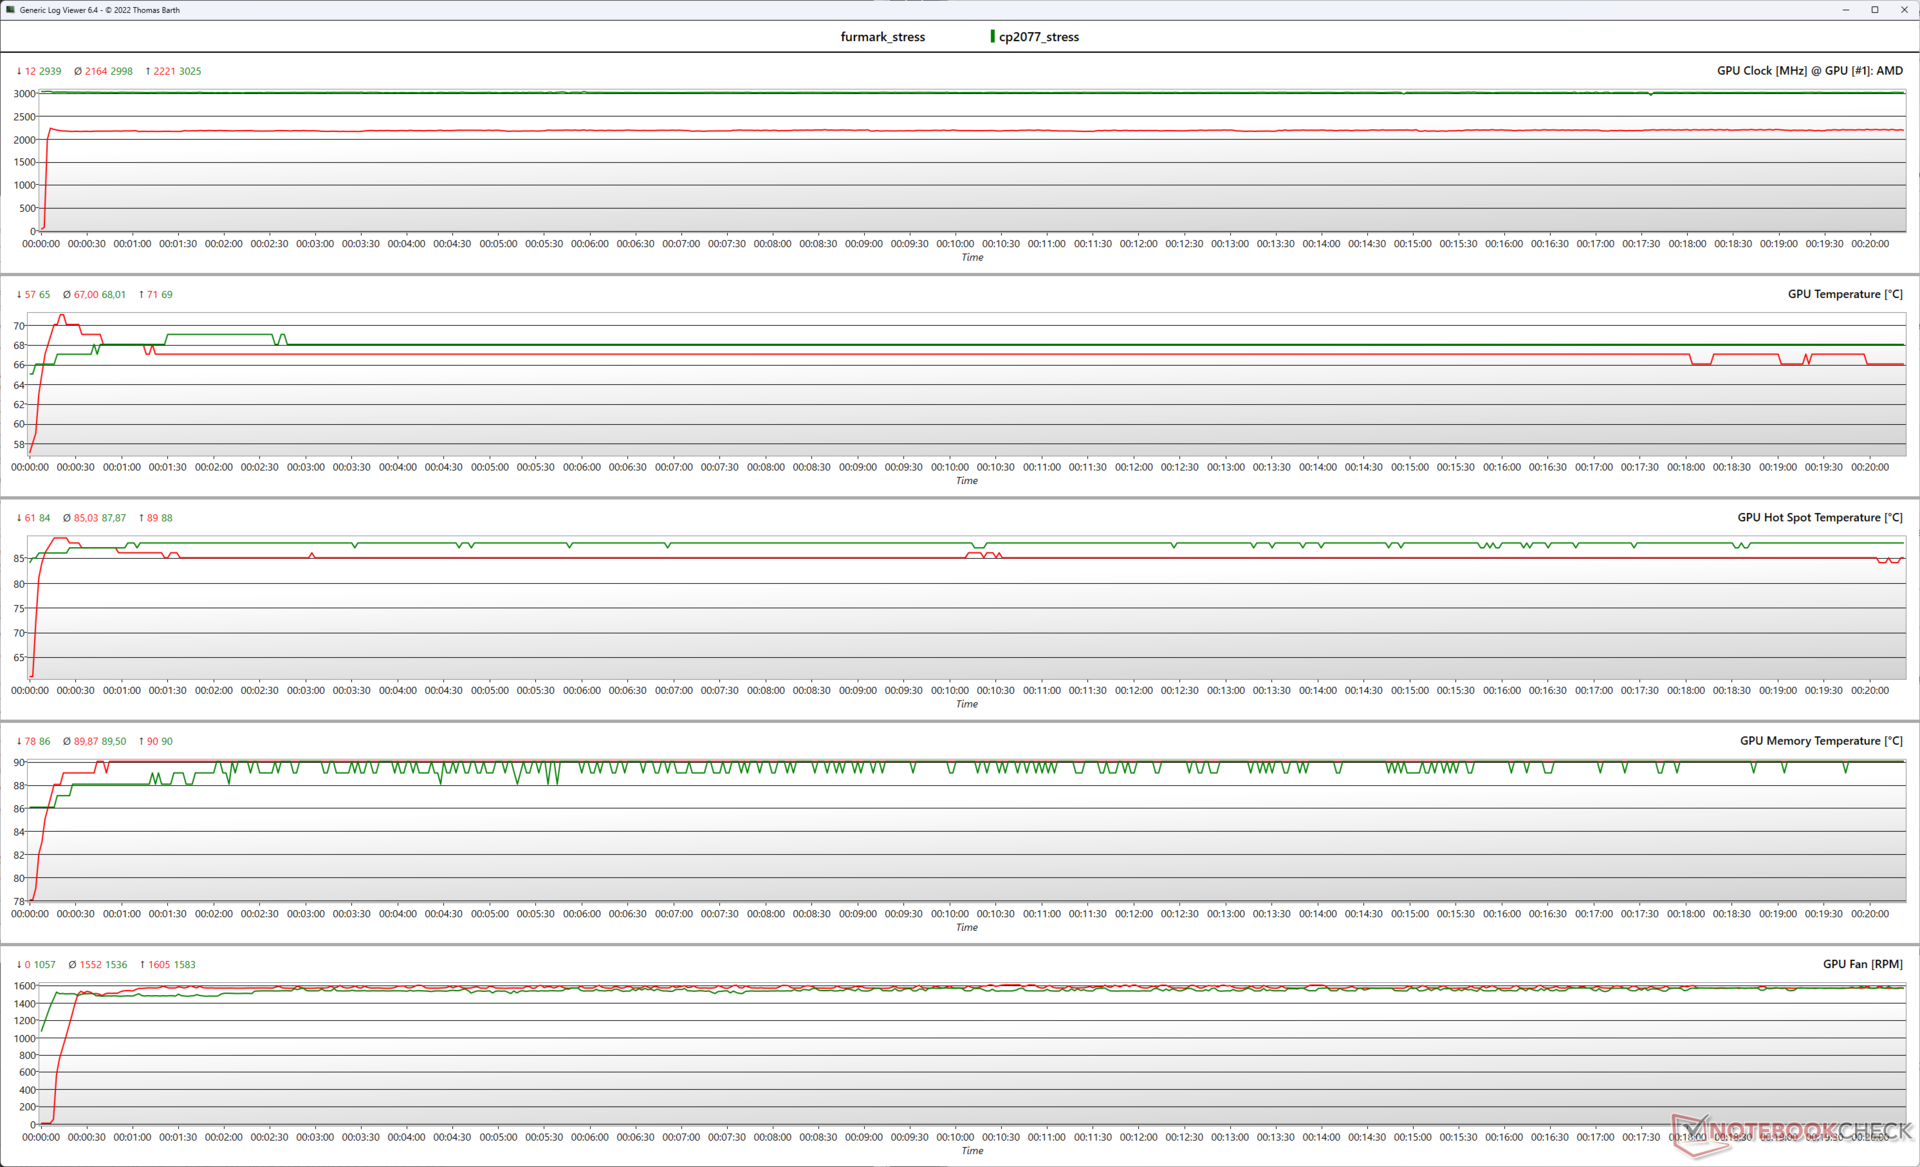Image resolution: width=1920 pixels, height=1167 pixels.
Task: Click the average stat 'Ø 89,87 89,50'
Action: 94,741
